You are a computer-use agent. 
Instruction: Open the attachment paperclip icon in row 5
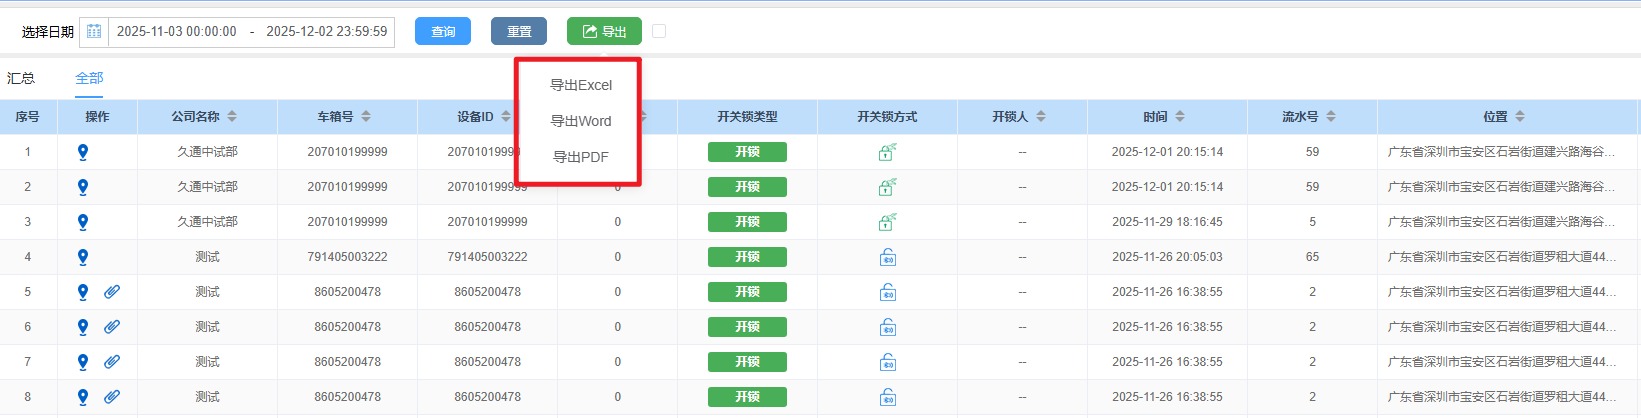click(x=112, y=292)
